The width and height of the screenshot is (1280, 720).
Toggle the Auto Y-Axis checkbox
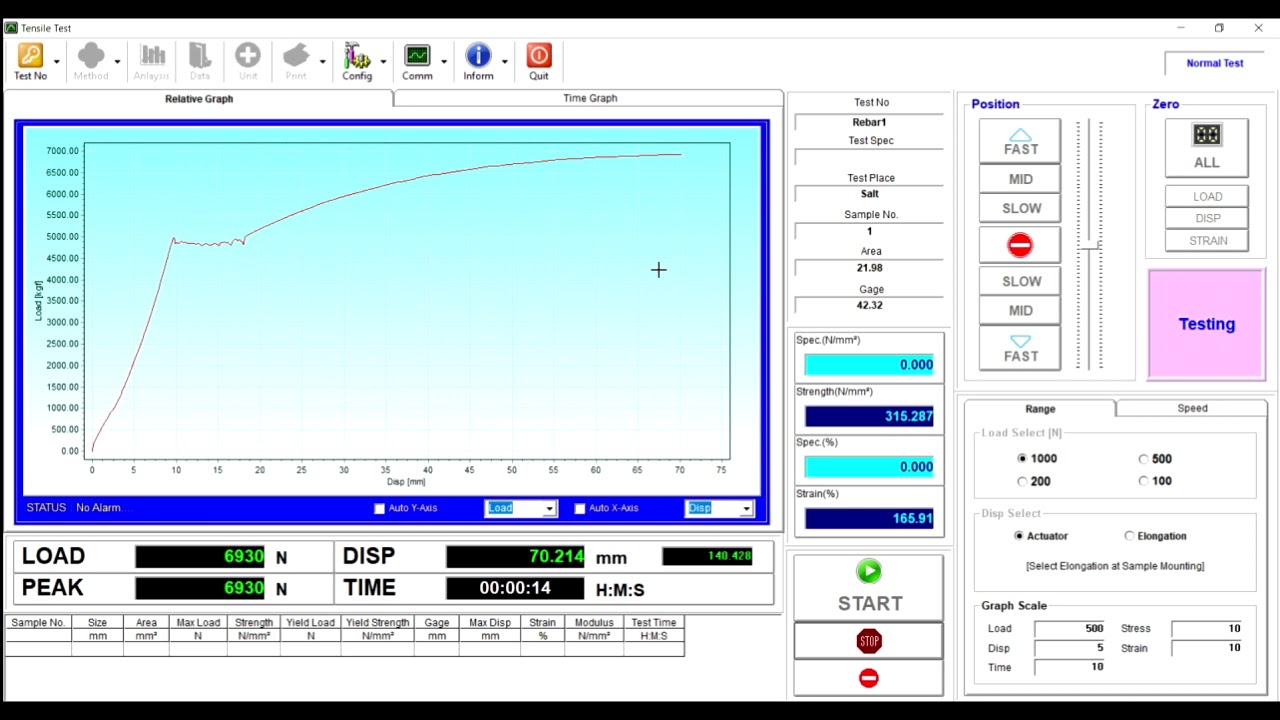[x=379, y=508]
